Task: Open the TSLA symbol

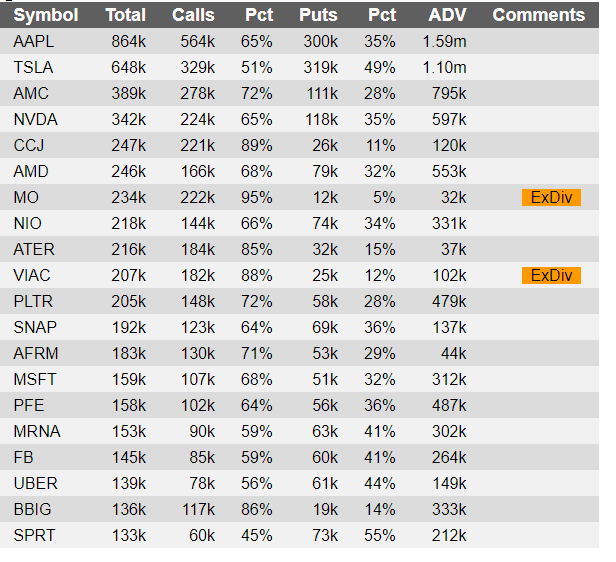Action: tap(33, 67)
